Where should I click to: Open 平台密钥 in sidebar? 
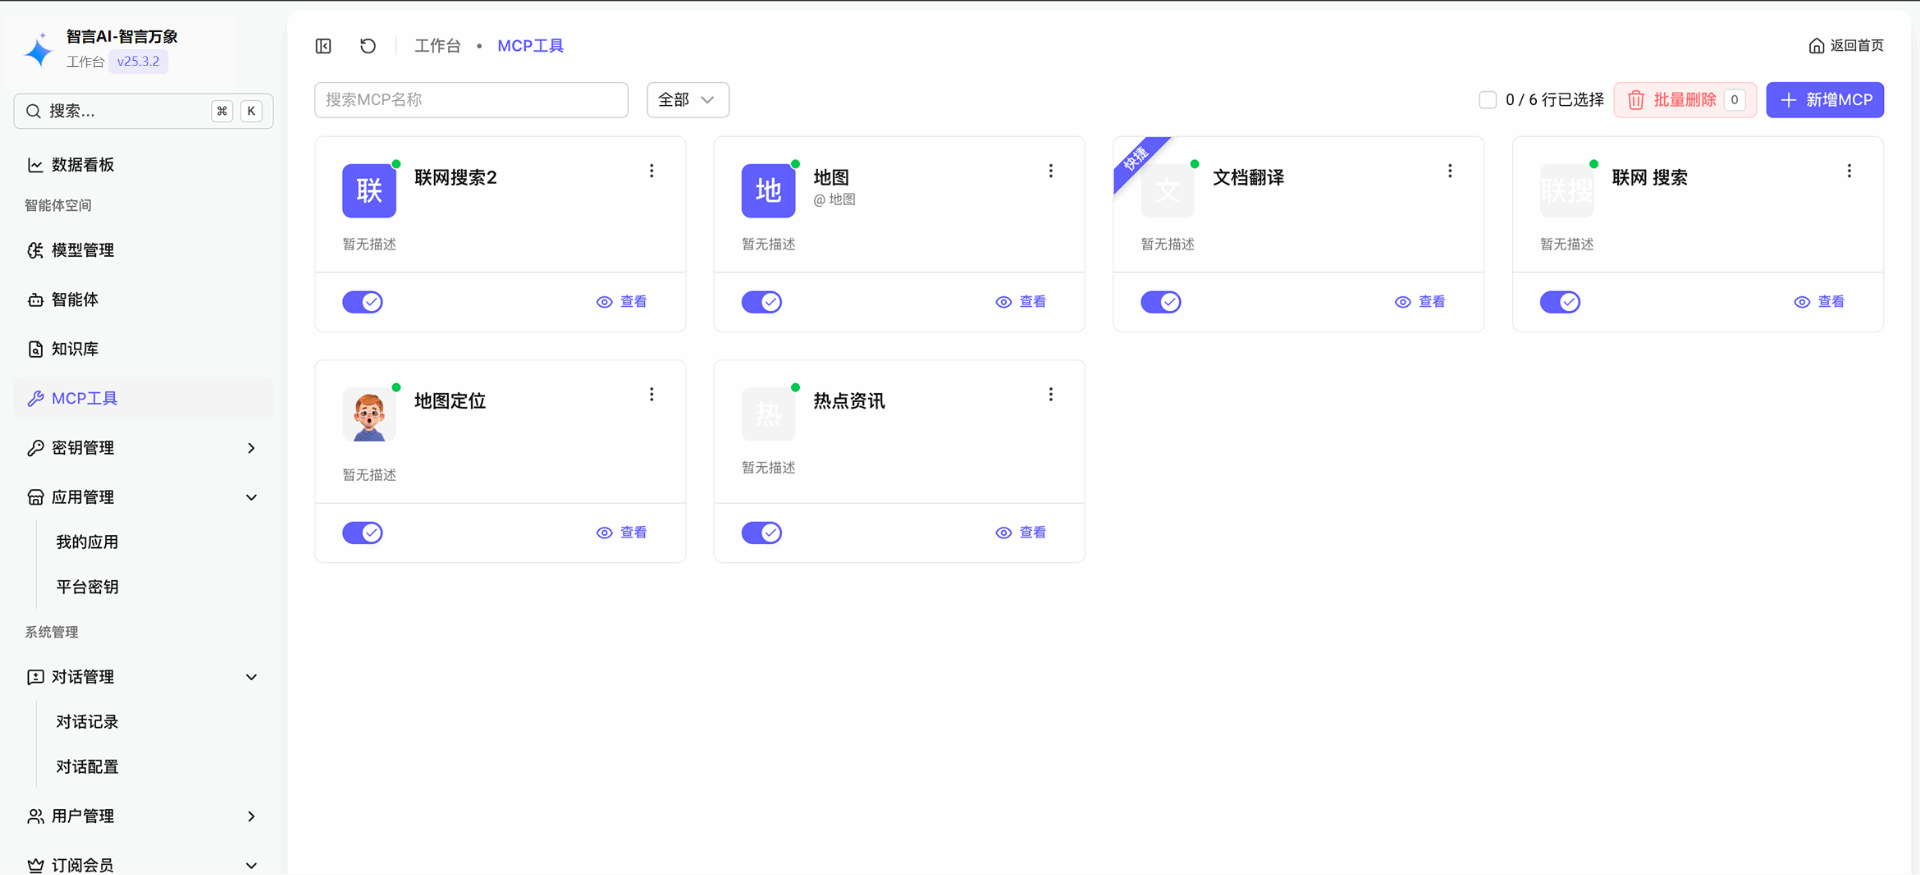coord(87,587)
